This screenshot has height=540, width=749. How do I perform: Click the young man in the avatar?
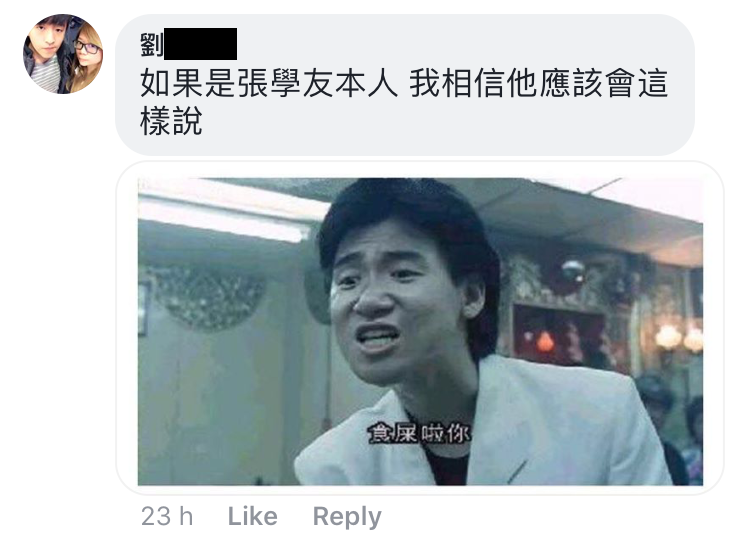[x=45, y=53]
